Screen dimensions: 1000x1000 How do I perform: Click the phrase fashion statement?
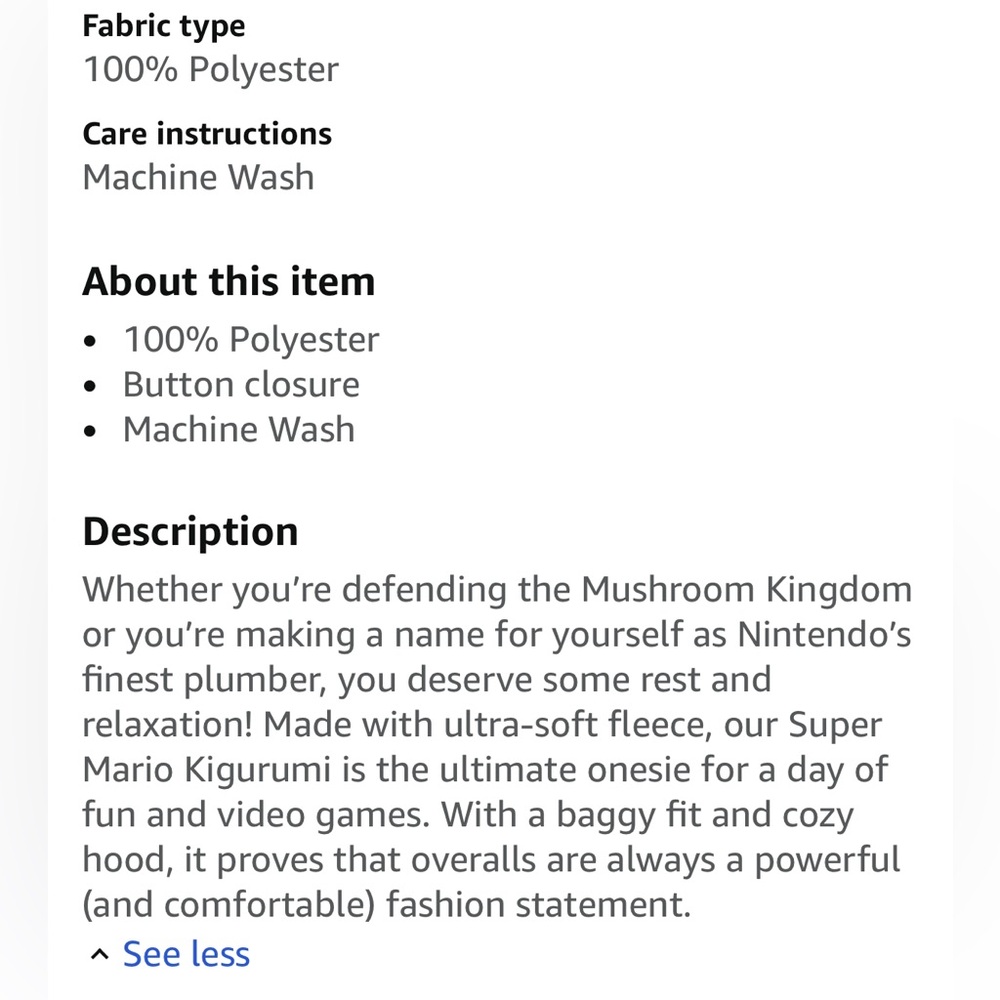click(538, 905)
